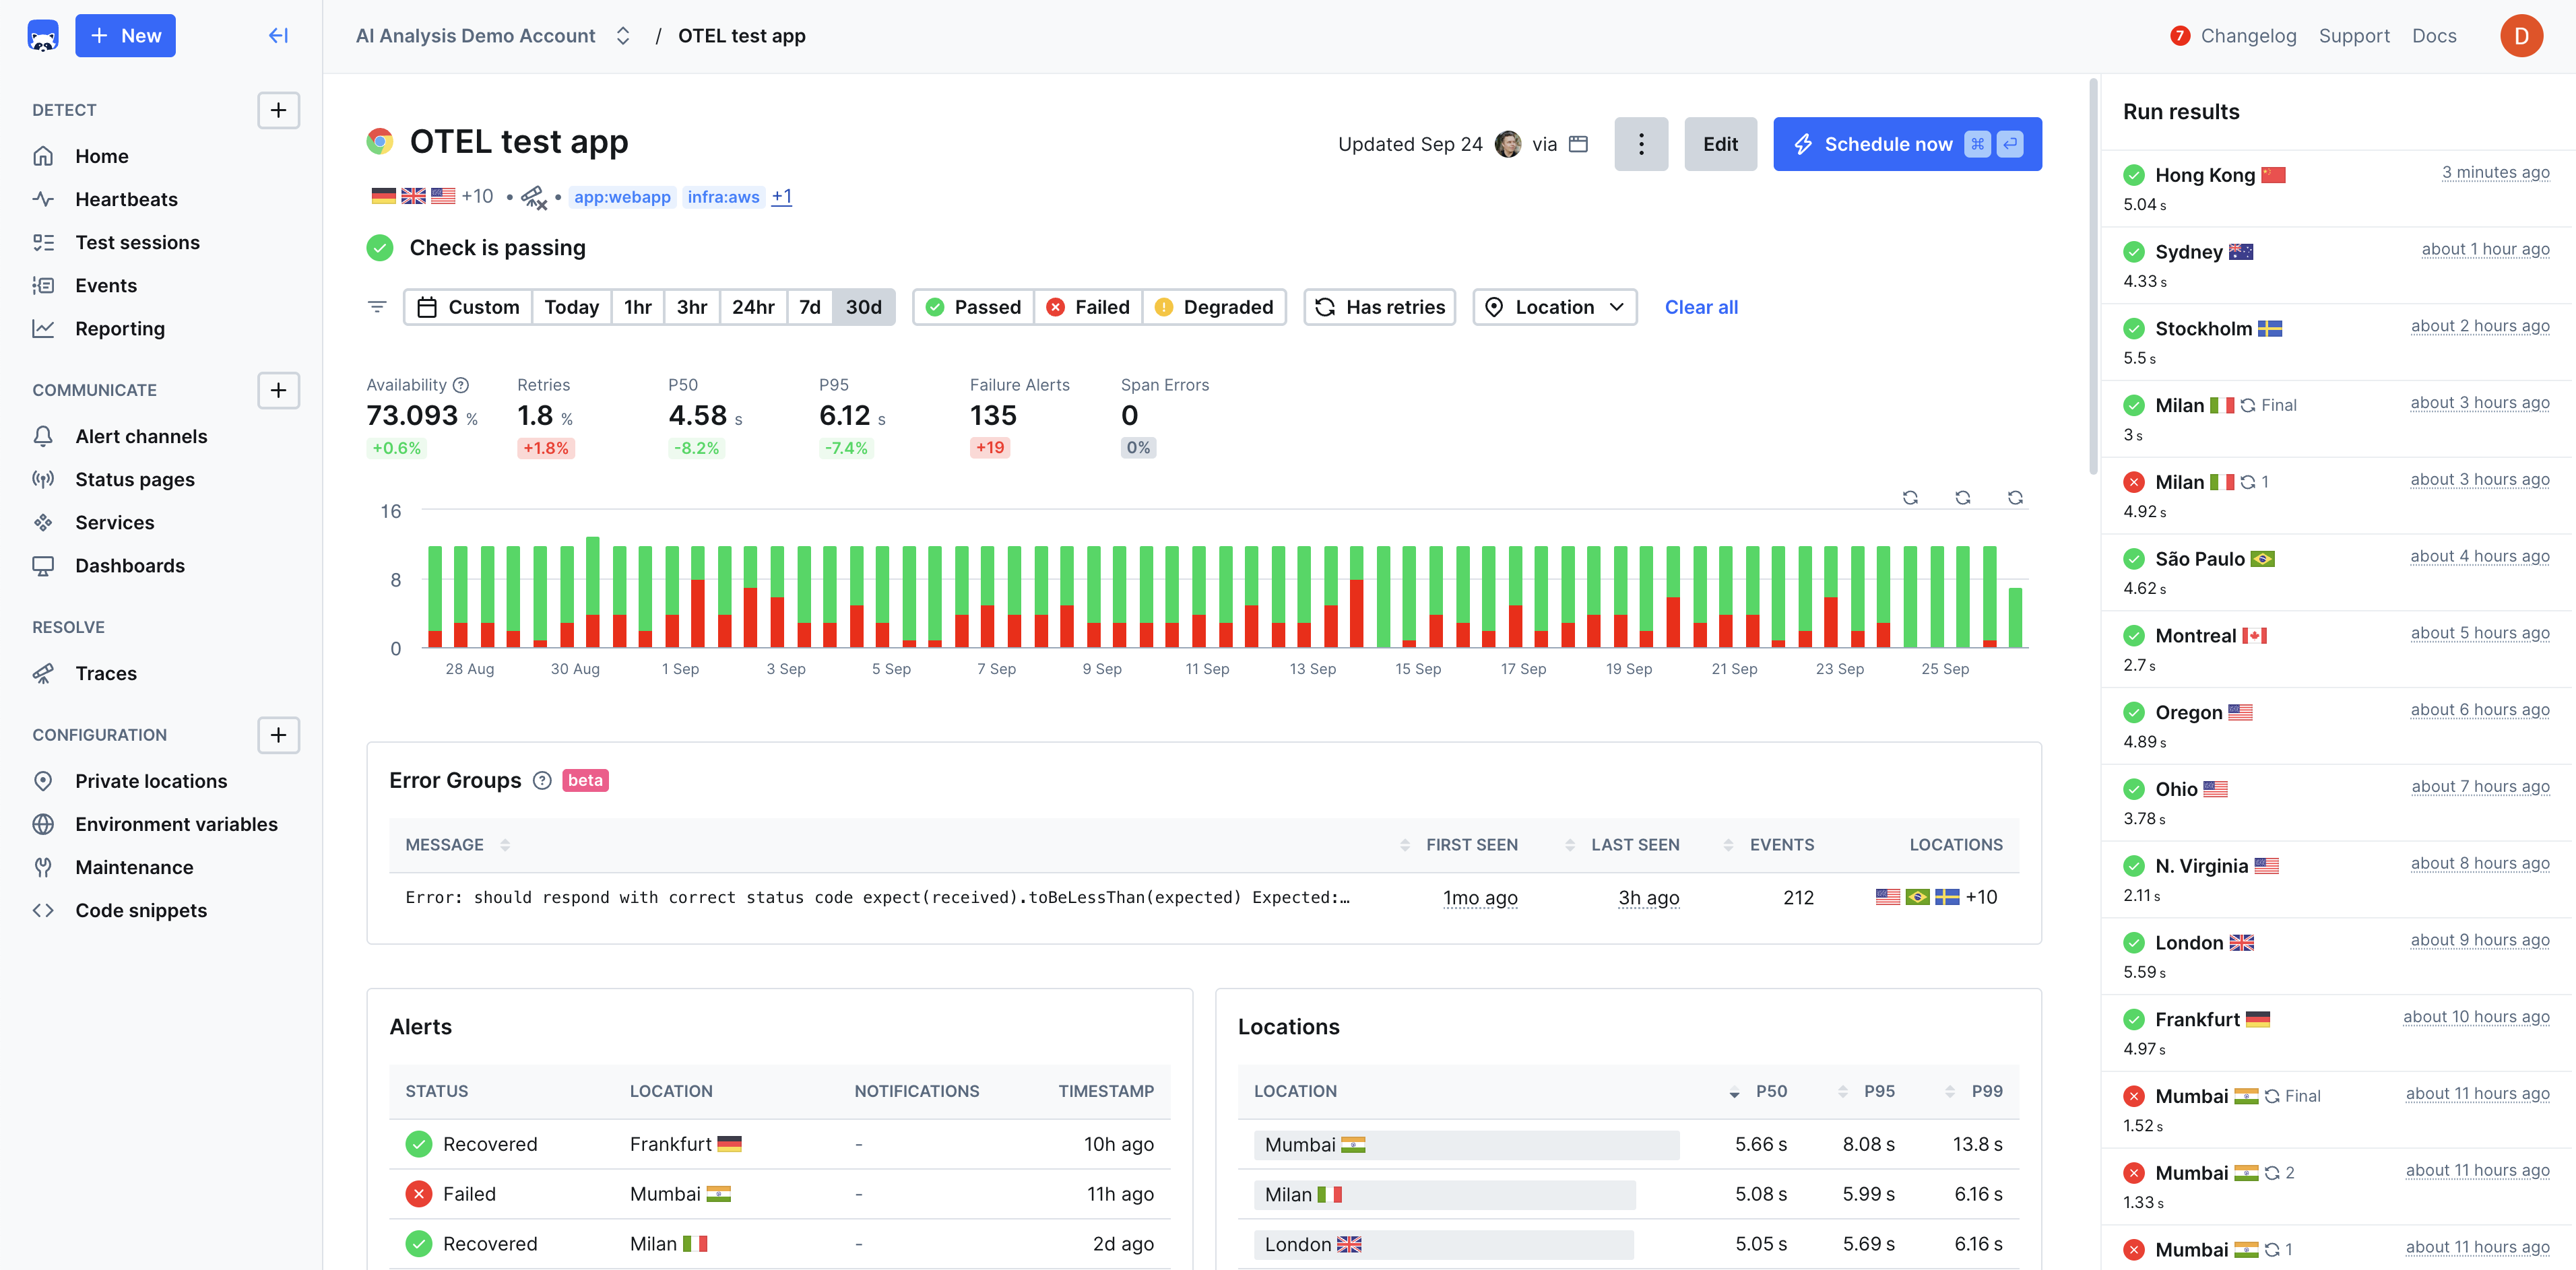The height and width of the screenshot is (1270, 2576).
Task: Click the Clear all link
Action: click(x=1700, y=307)
